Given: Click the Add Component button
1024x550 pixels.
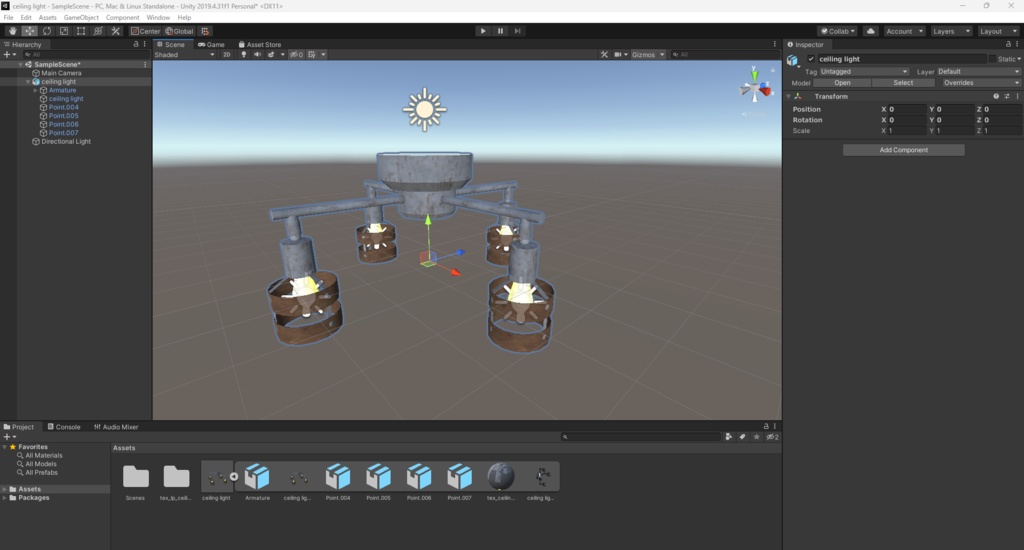Looking at the screenshot, I should [x=903, y=150].
